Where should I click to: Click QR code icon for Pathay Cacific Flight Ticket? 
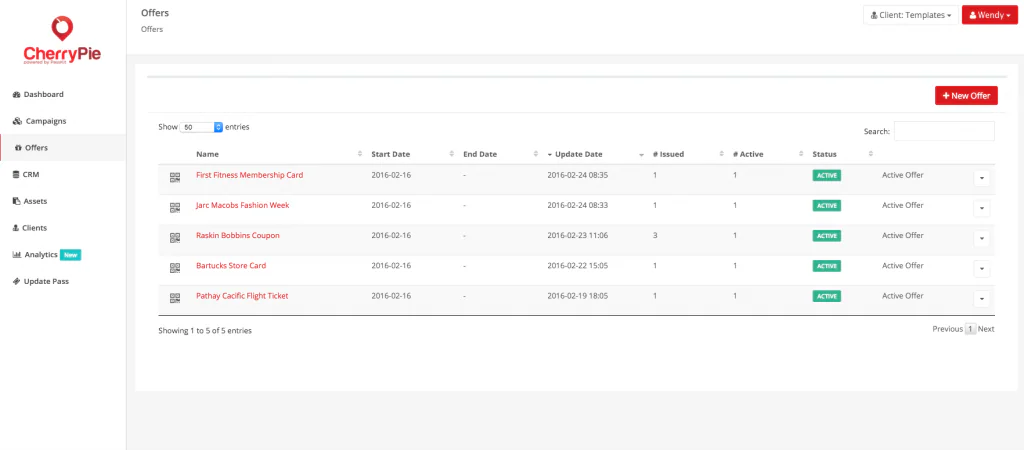[174, 298]
